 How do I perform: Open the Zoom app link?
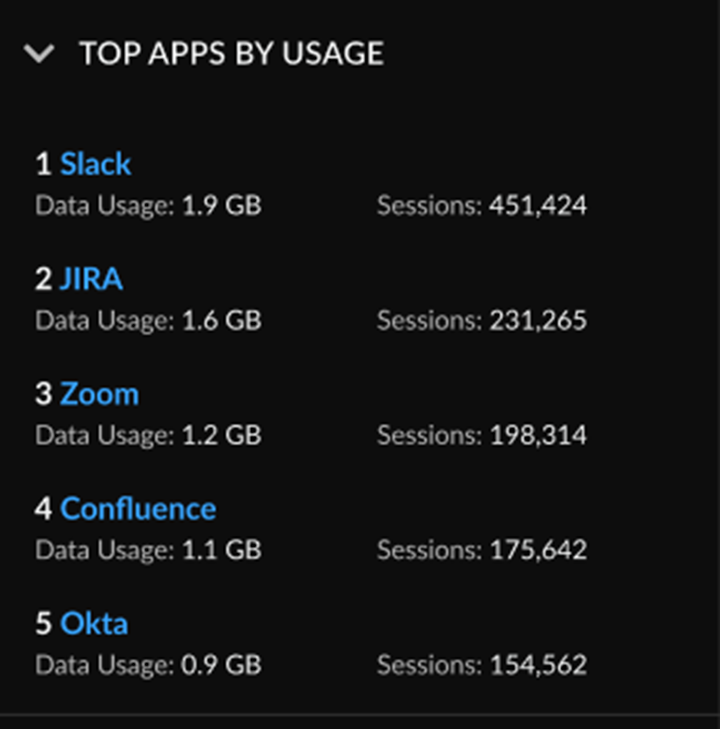(x=99, y=394)
